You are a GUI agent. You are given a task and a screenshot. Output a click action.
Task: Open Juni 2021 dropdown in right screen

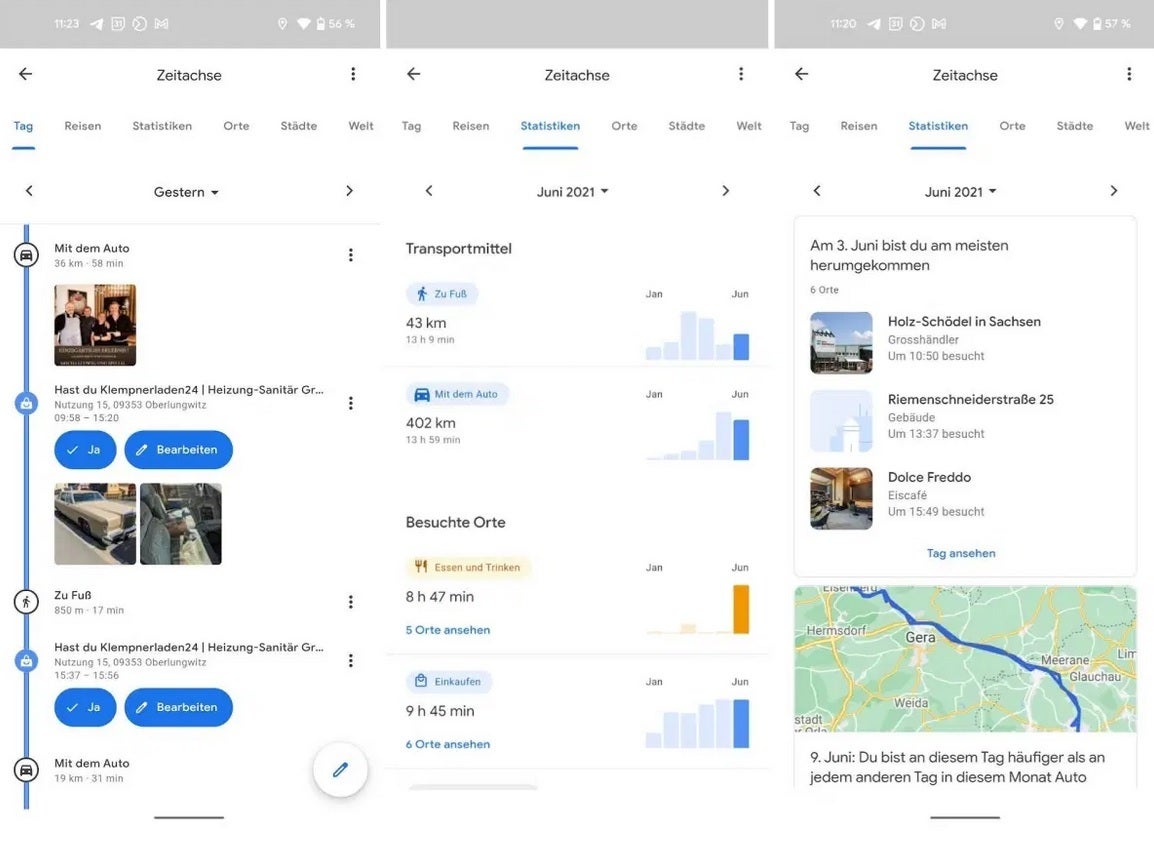tap(960, 191)
